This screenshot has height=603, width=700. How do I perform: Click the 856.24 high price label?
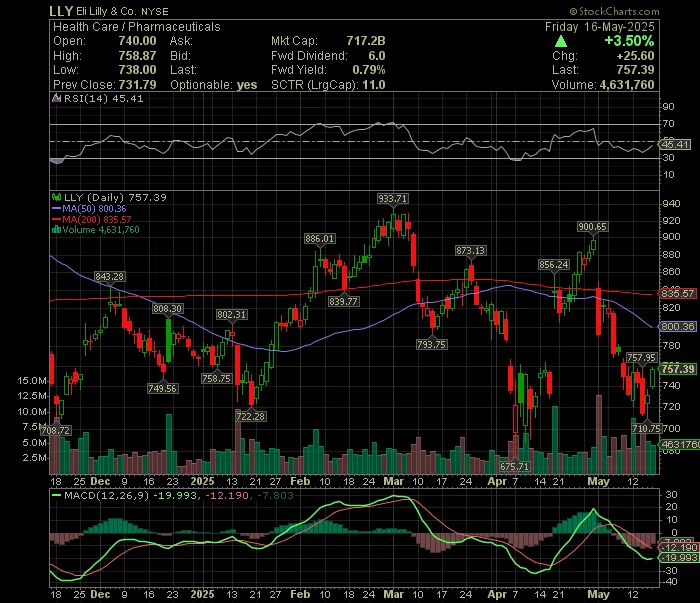(554, 265)
